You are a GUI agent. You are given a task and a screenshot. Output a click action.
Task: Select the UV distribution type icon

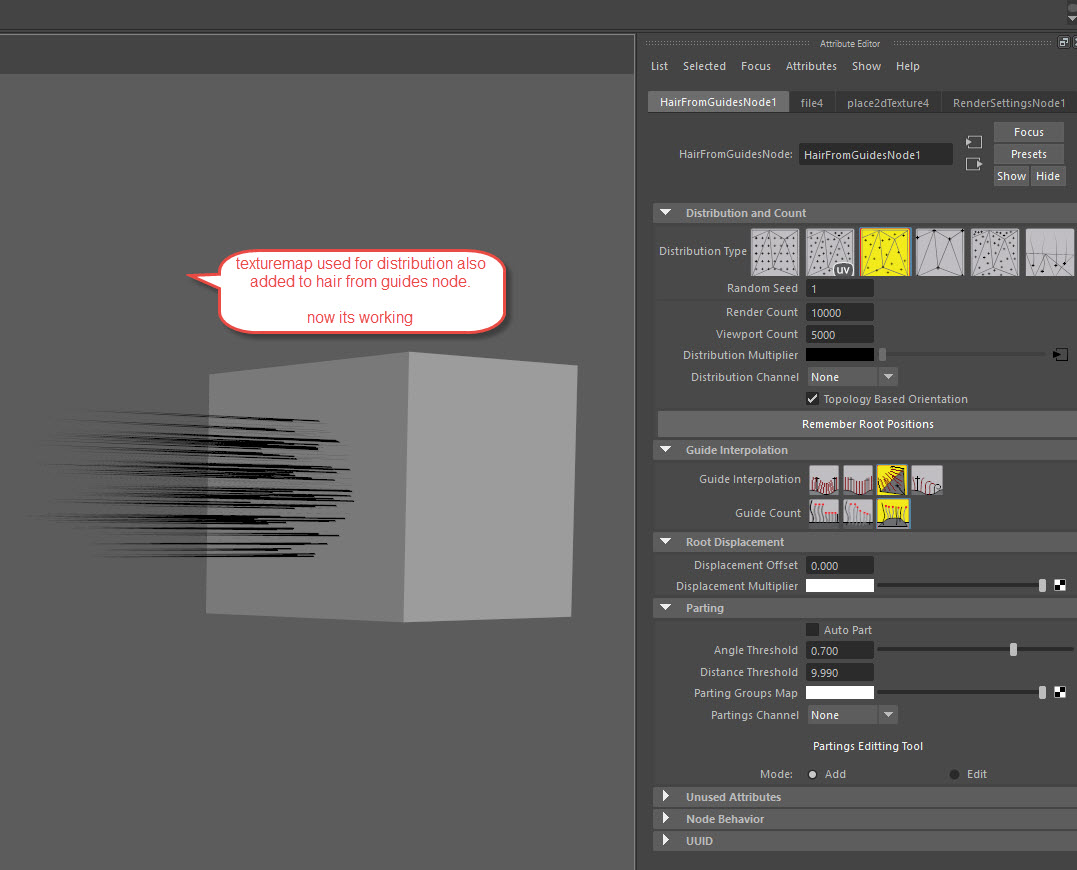830,252
